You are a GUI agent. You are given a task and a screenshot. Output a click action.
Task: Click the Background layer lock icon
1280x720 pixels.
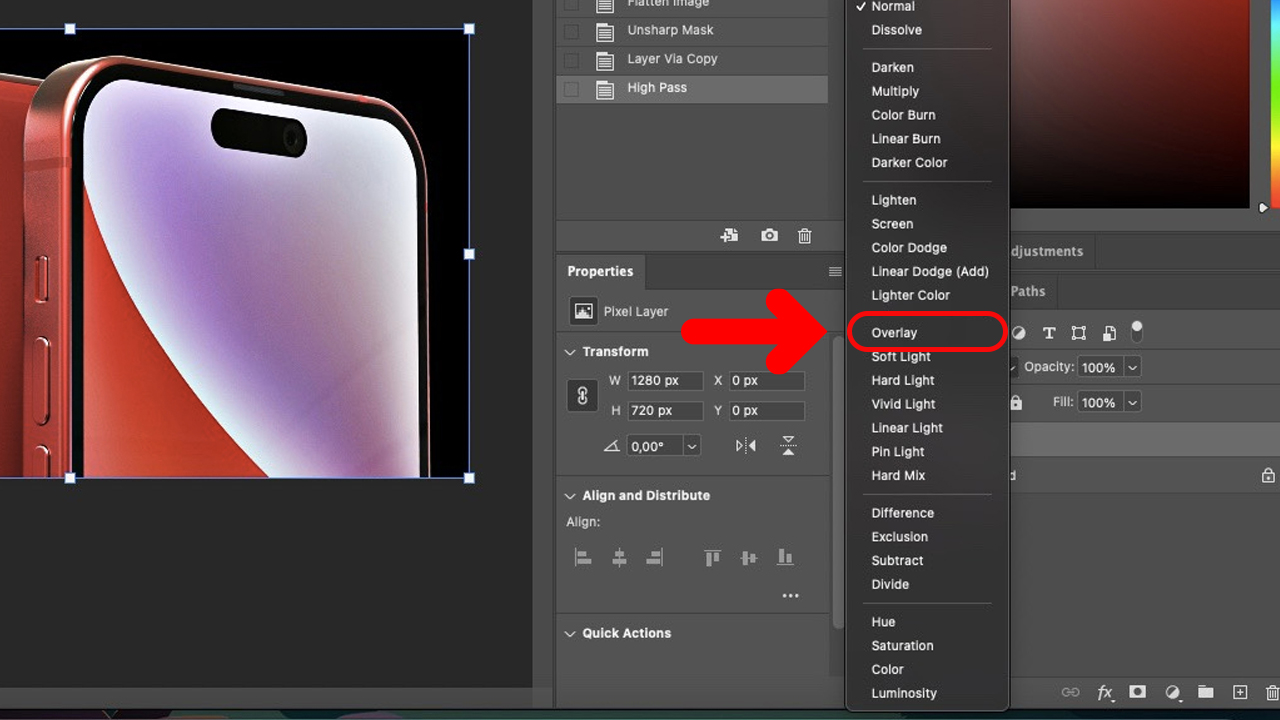click(x=1268, y=476)
